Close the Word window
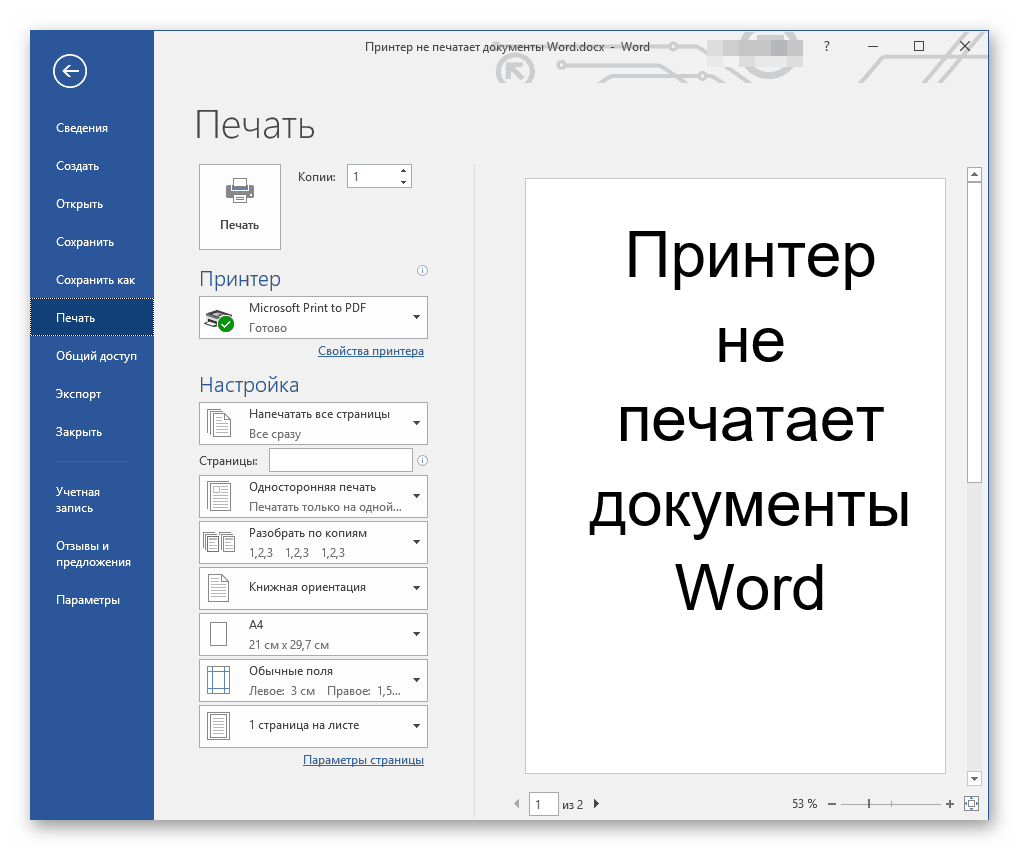 click(x=965, y=46)
